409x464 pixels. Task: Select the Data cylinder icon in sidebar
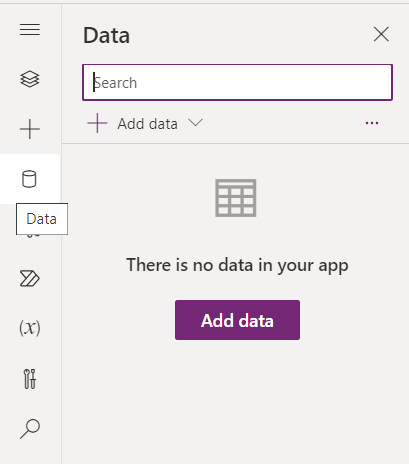click(29, 179)
